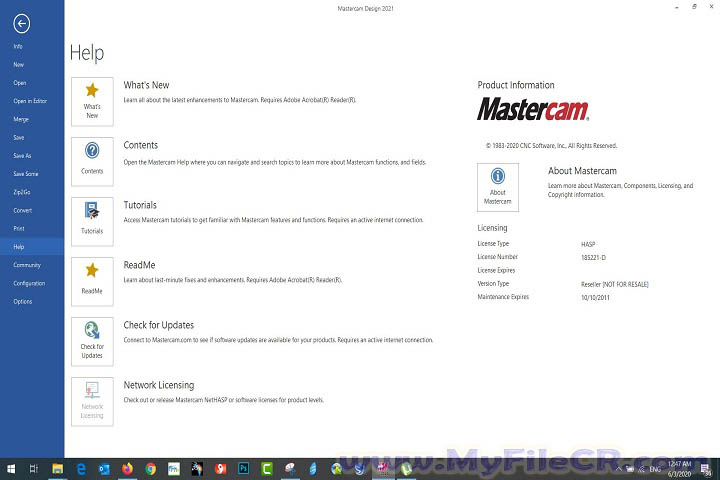The image size is (720, 480).
Task: Select Convert in the sidebar
Action: point(22,210)
